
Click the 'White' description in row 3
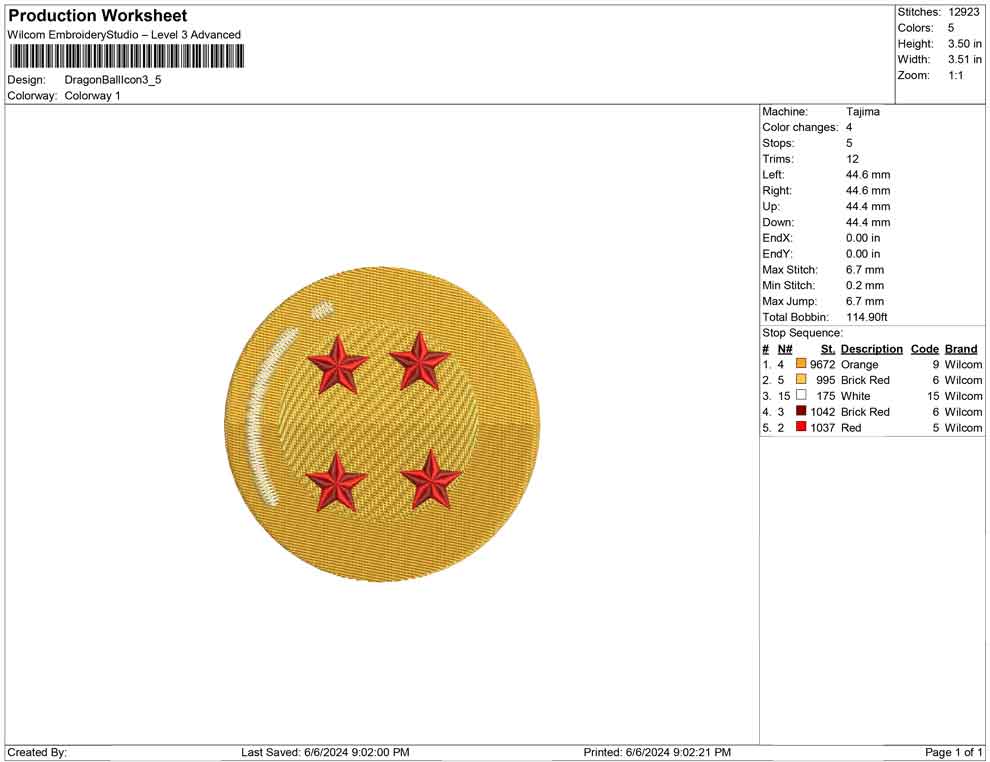[x=856, y=396]
